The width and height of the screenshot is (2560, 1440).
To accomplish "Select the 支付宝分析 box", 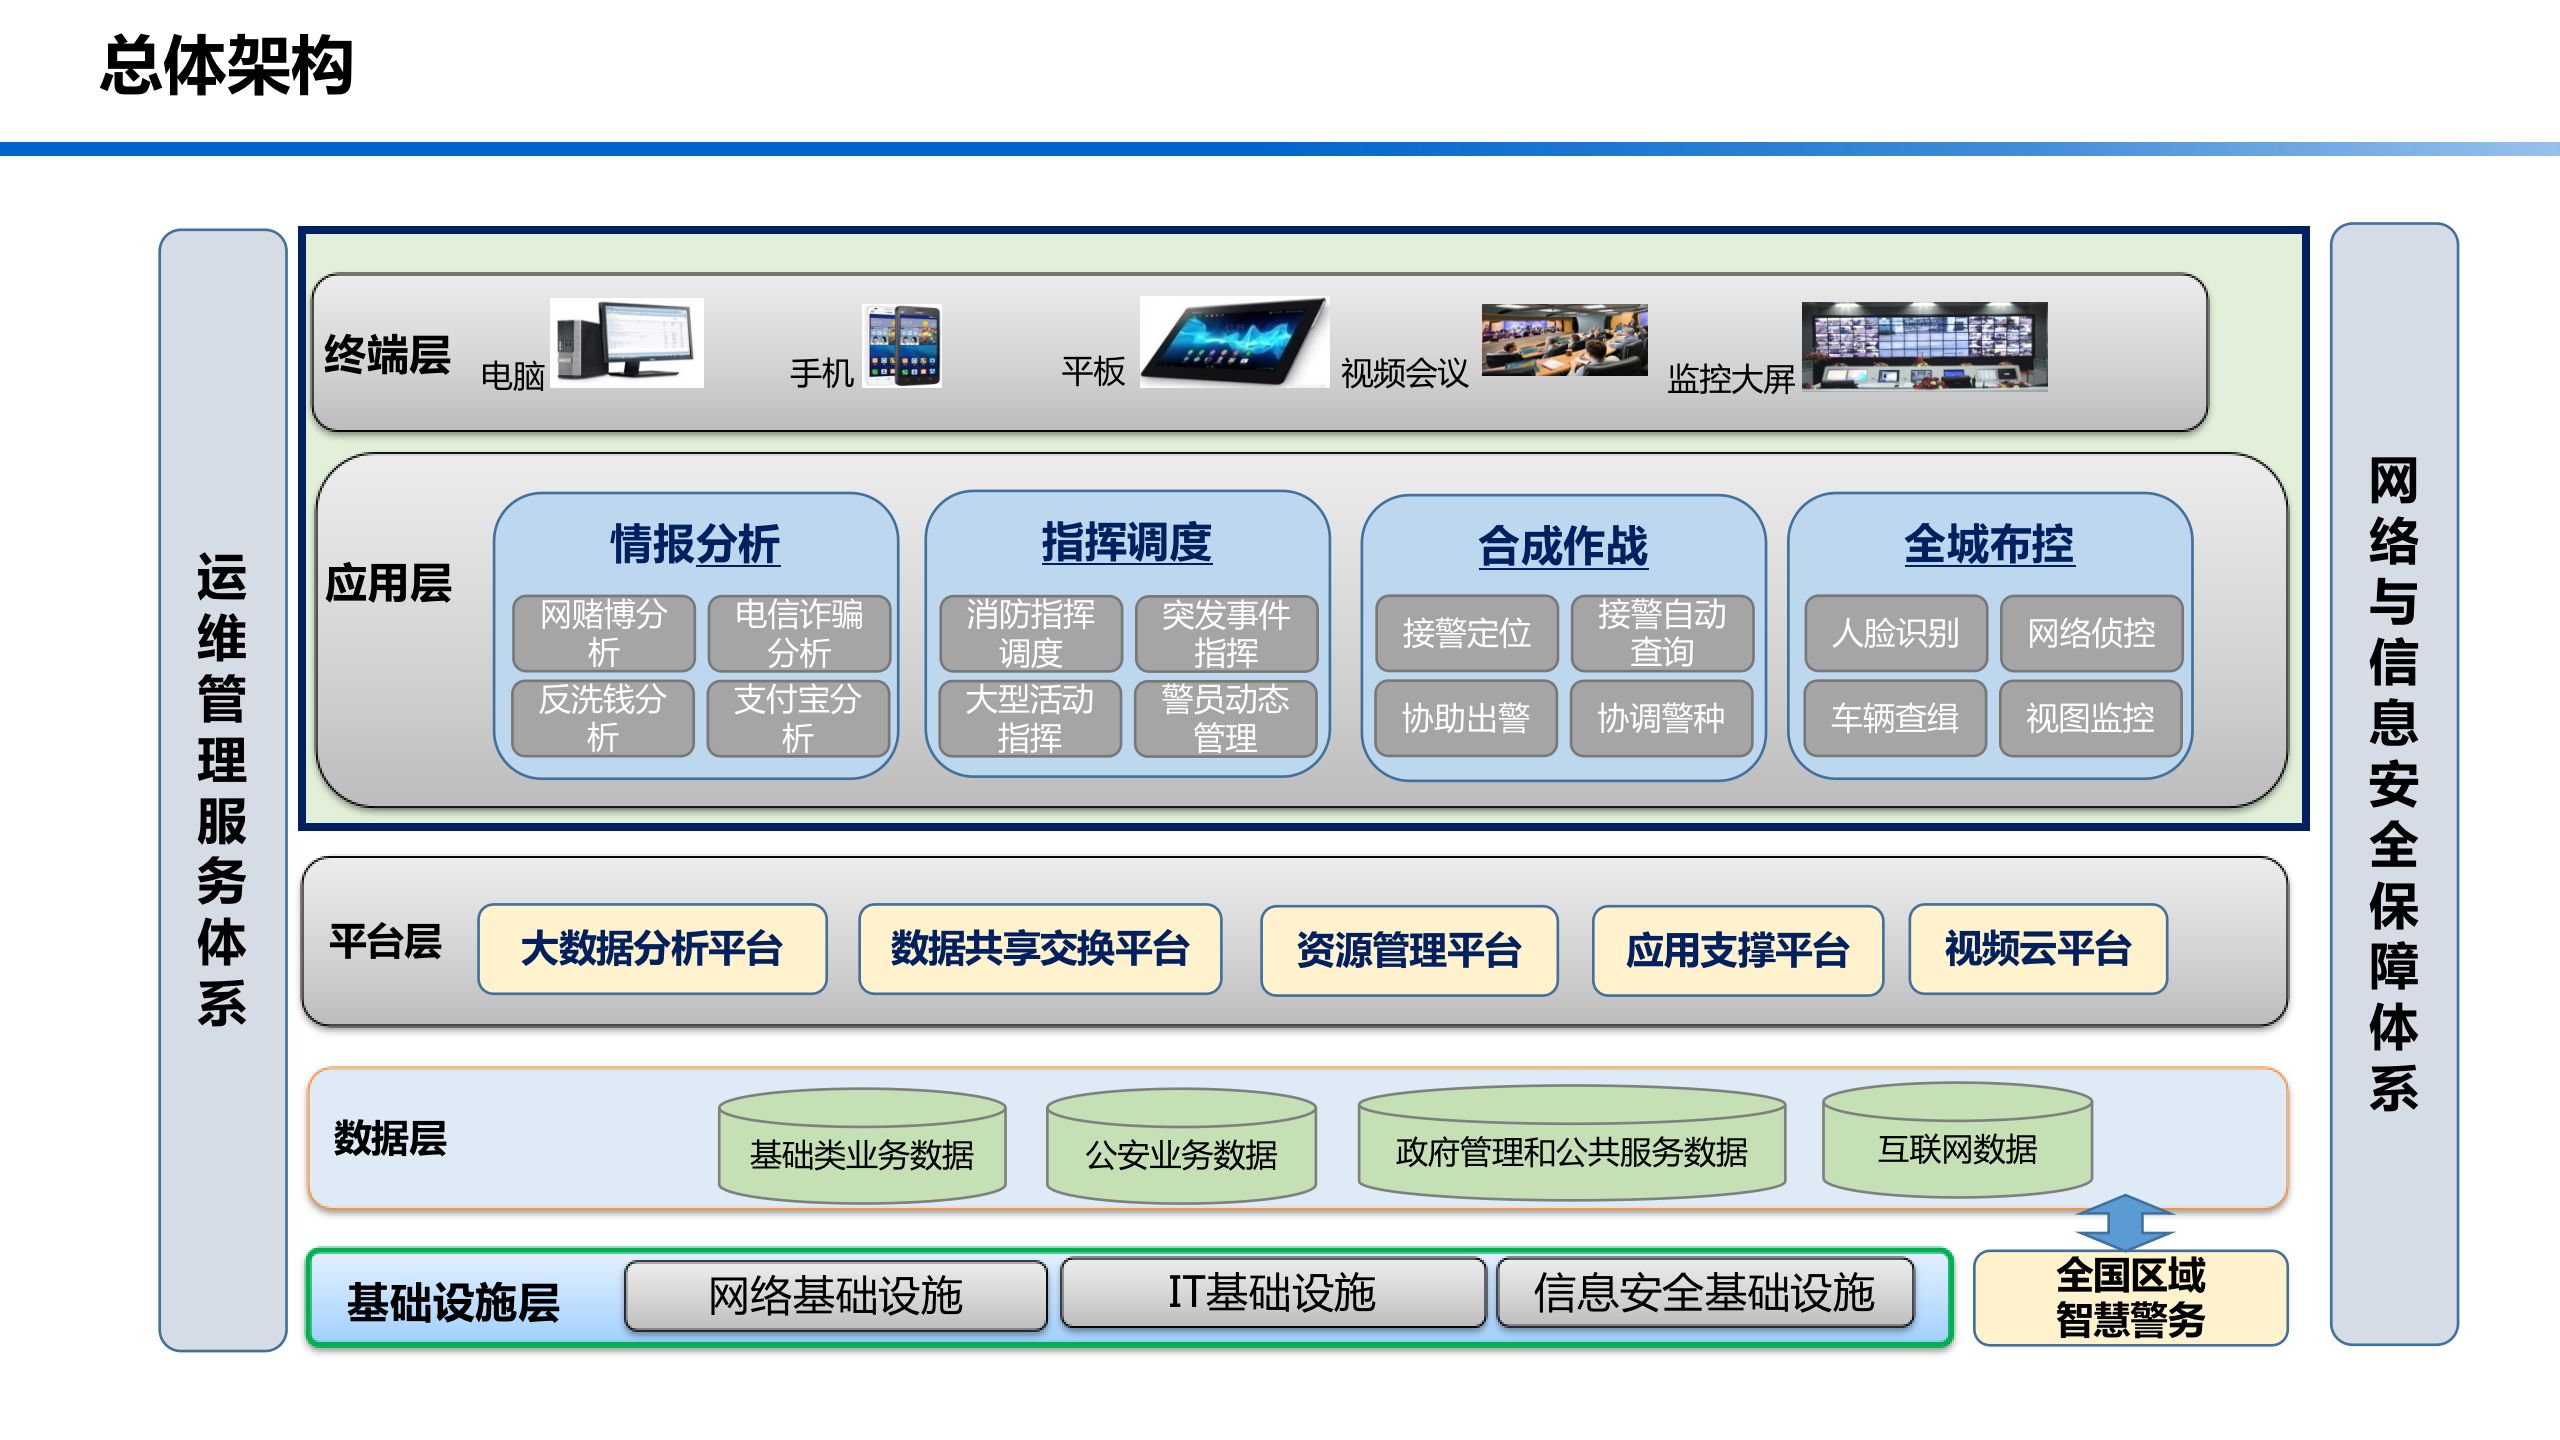I will (x=797, y=718).
